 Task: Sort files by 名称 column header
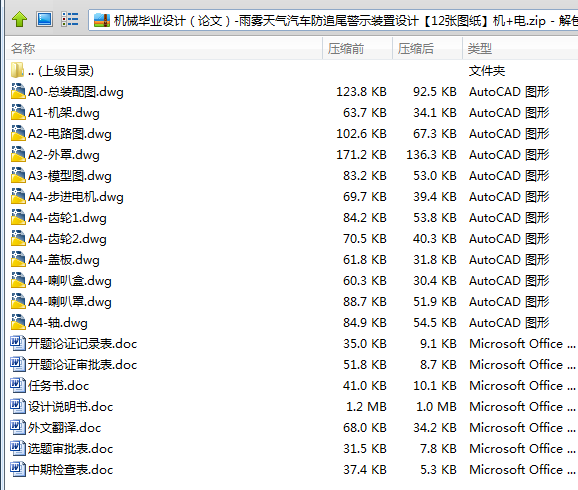(164, 48)
